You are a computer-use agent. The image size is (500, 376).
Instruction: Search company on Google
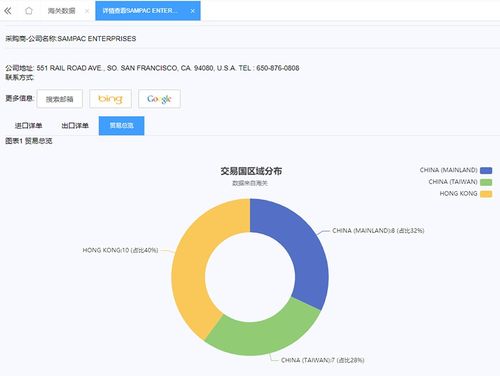(159, 99)
